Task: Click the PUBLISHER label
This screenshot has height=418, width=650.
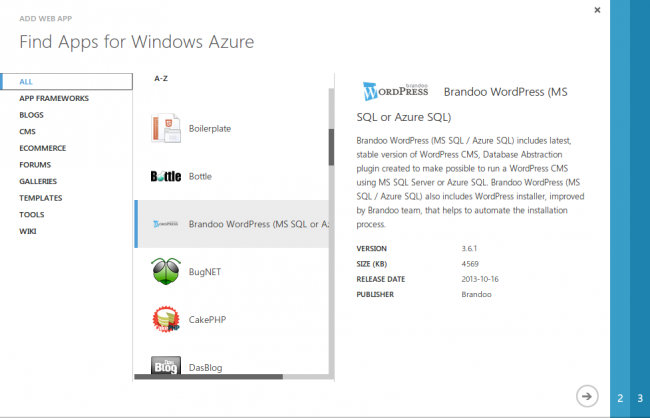Action: click(375, 294)
